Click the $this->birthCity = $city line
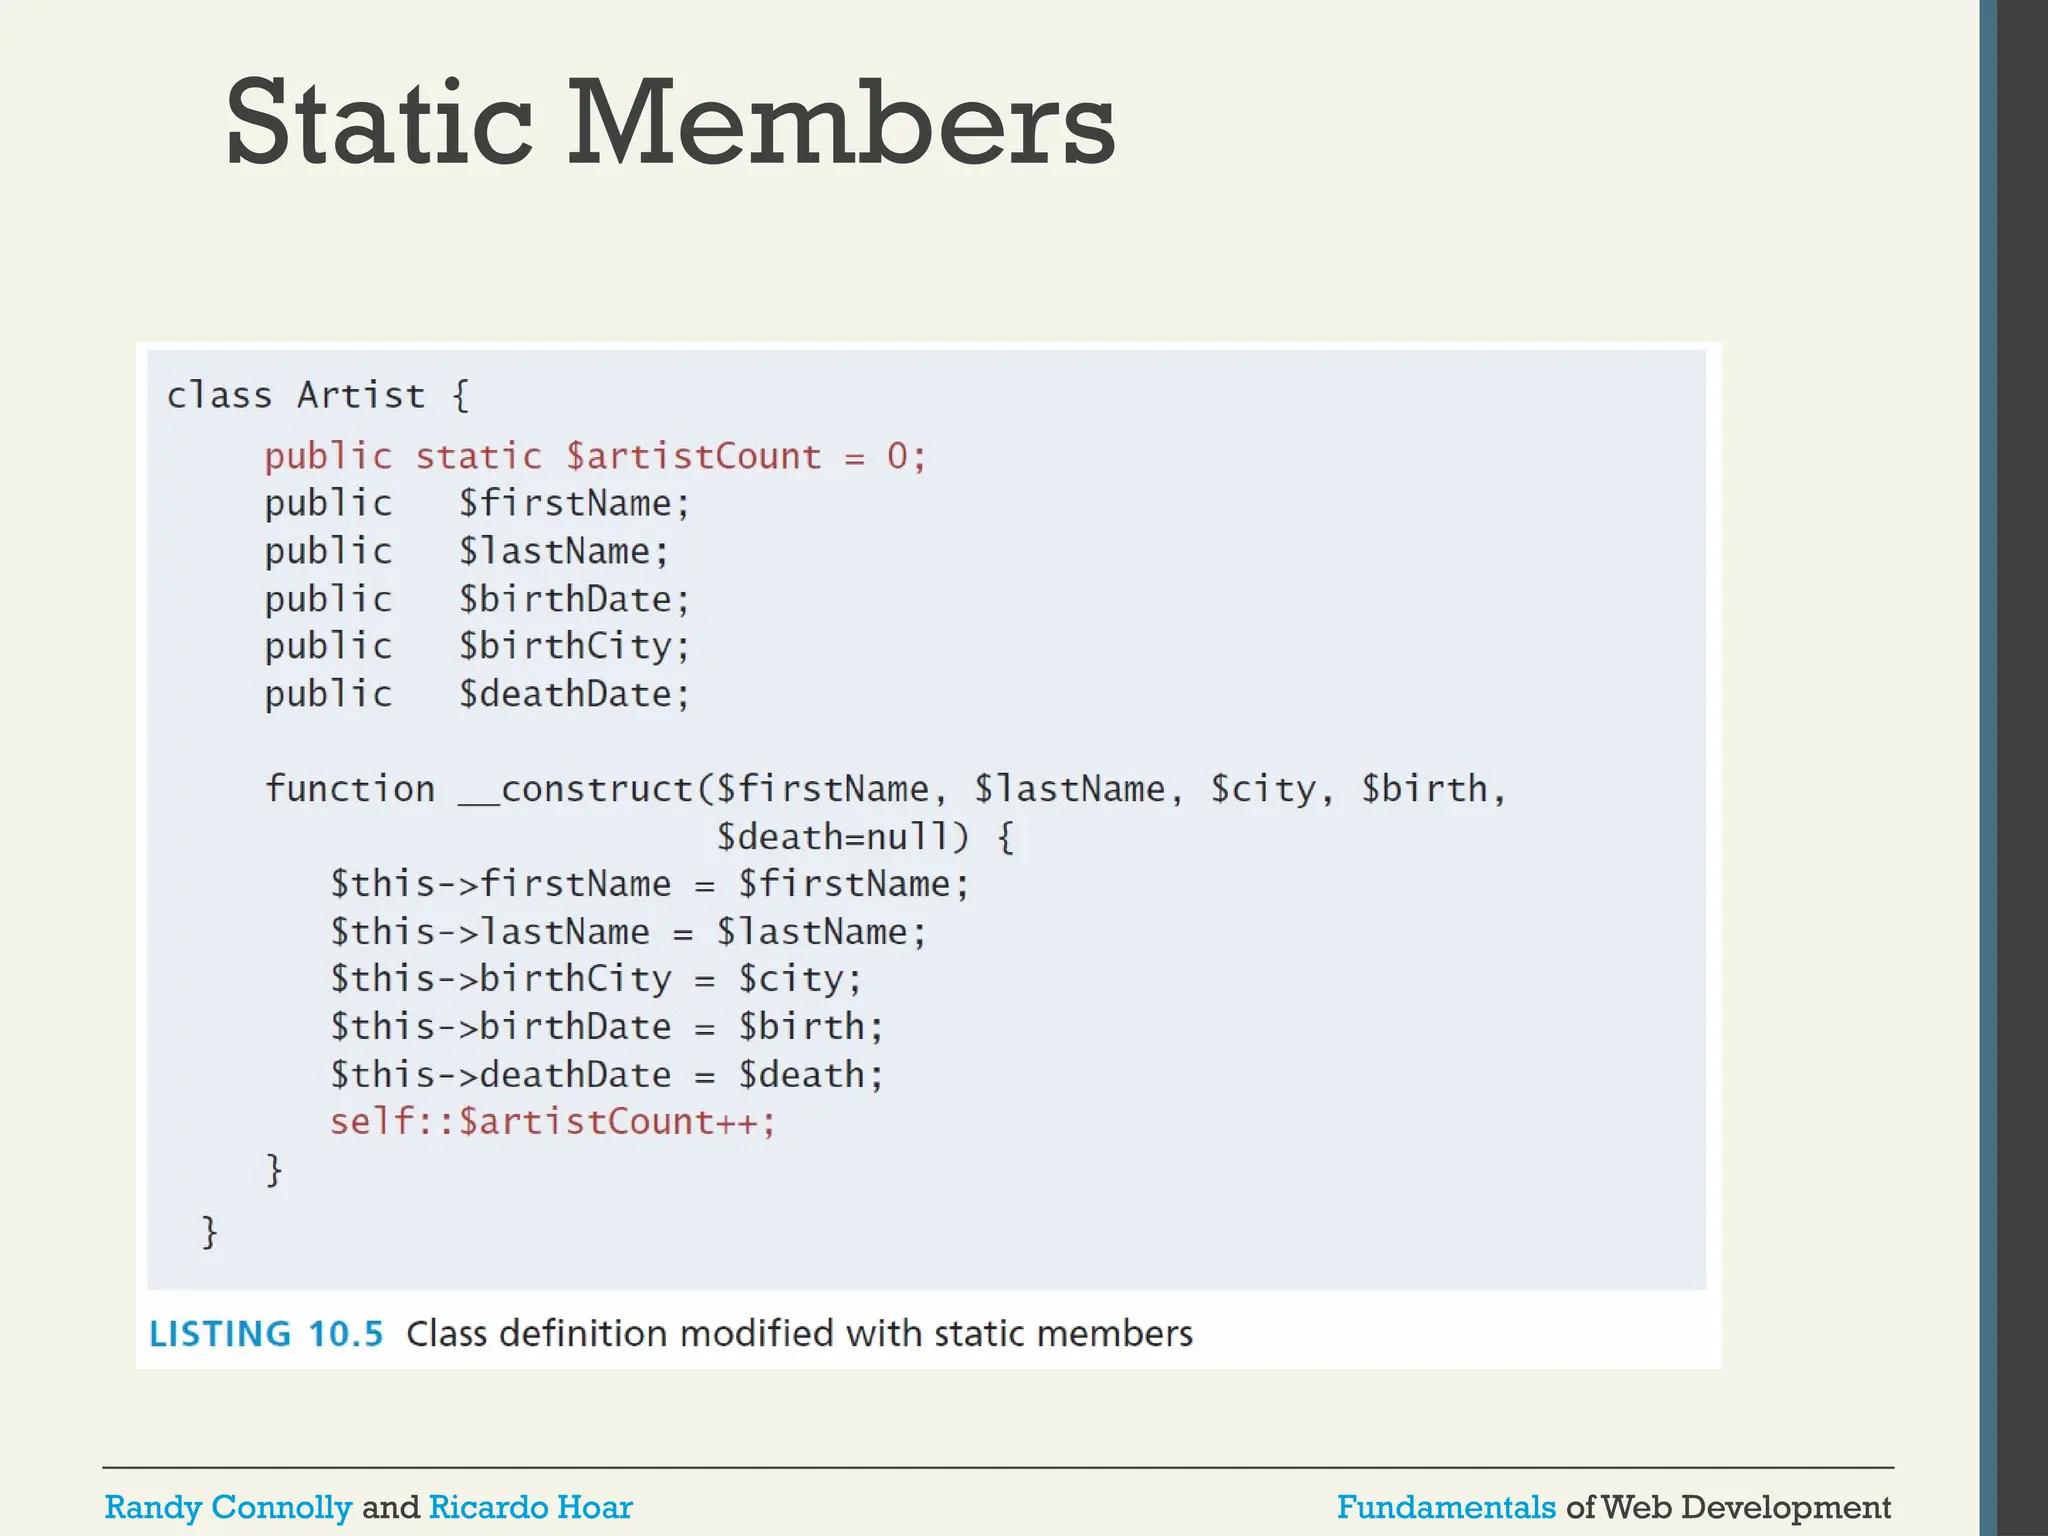The height and width of the screenshot is (1536, 2048). 596,979
